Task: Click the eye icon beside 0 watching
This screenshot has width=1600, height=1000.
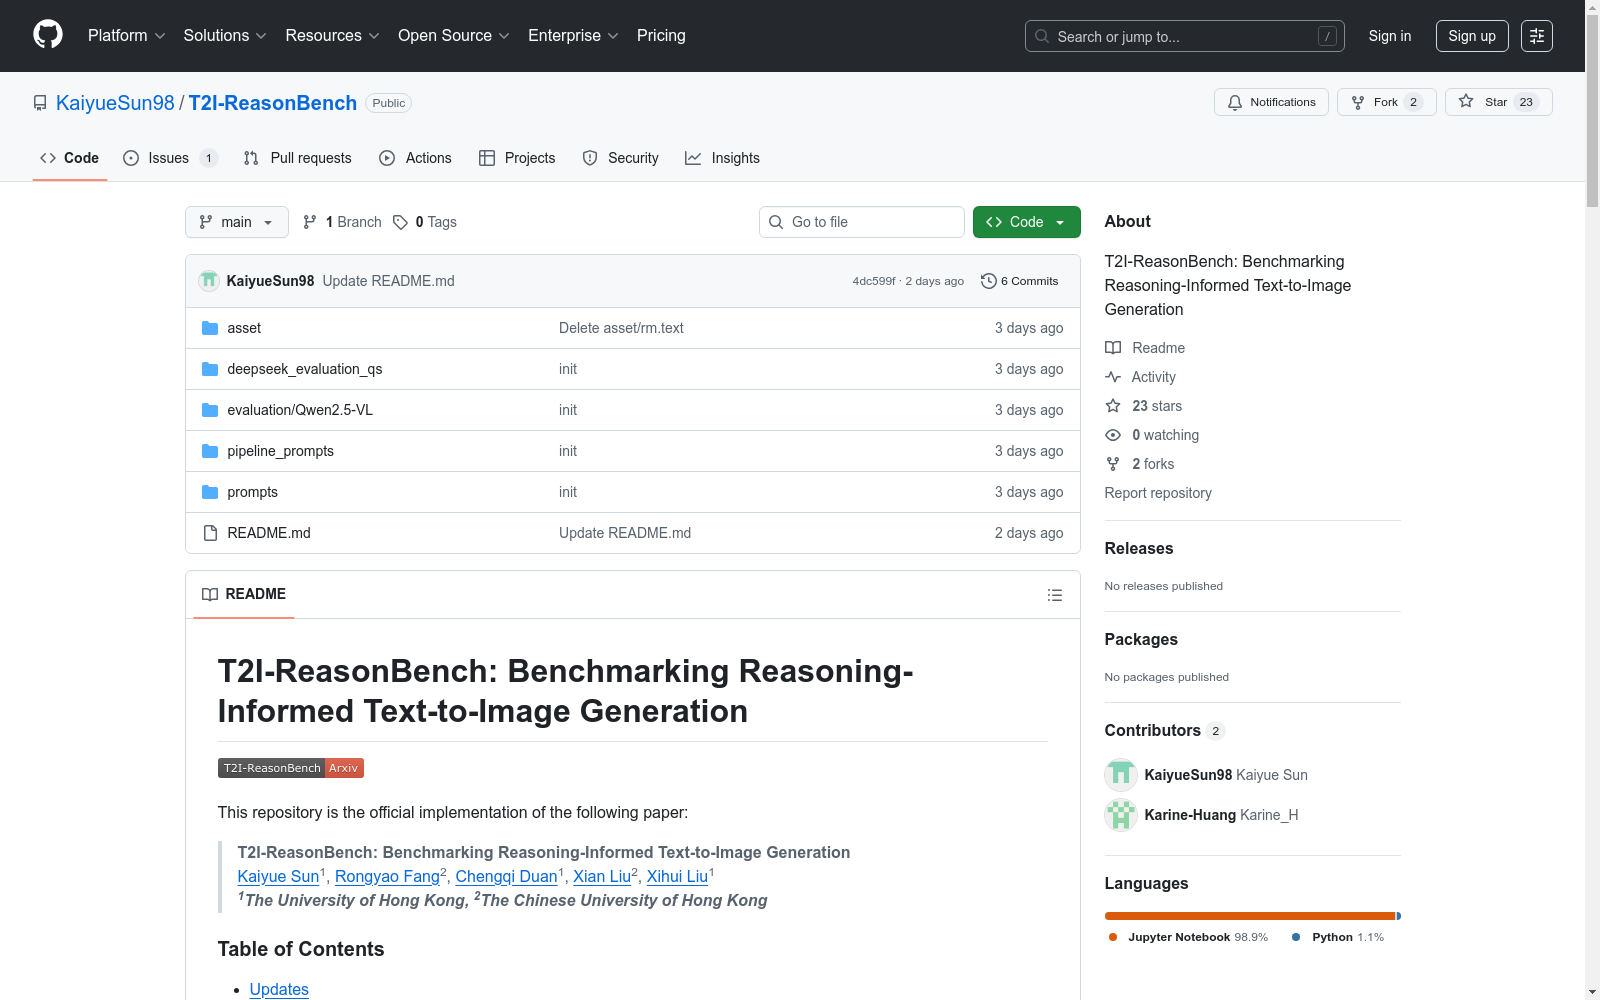Action: [x=1113, y=435]
